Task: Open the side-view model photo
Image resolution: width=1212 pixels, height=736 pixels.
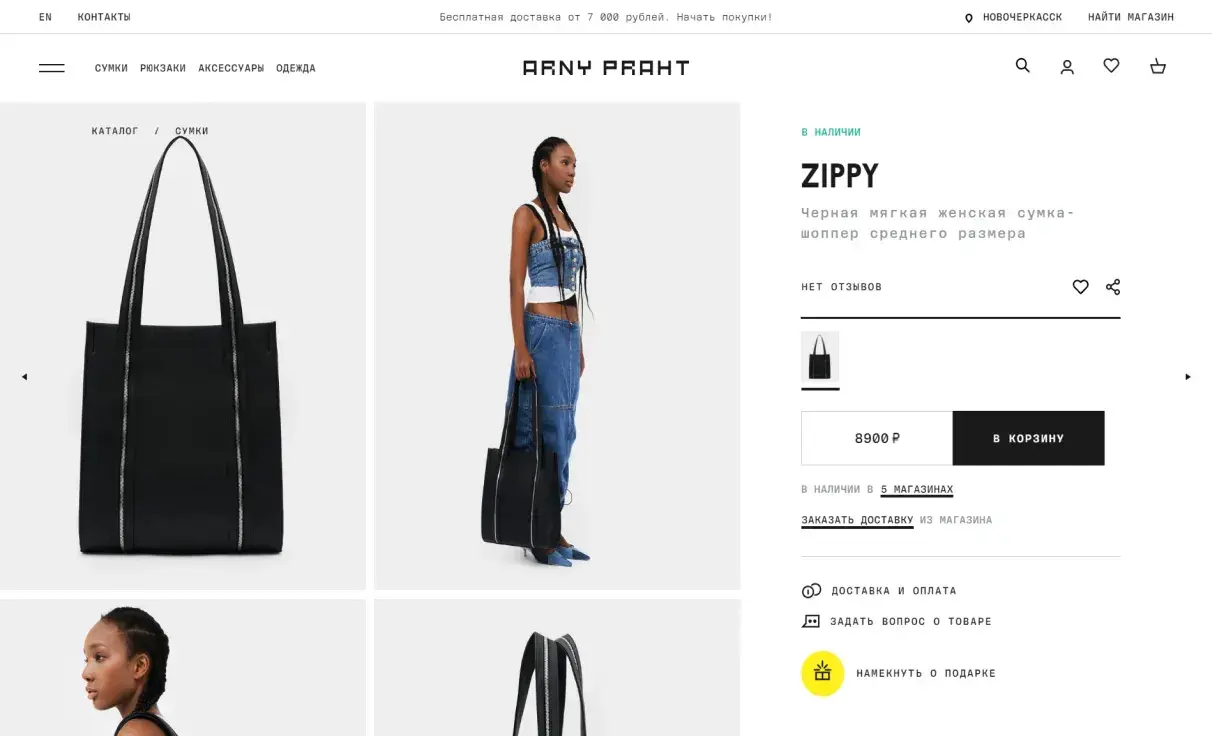Action: (x=557, y=346)
